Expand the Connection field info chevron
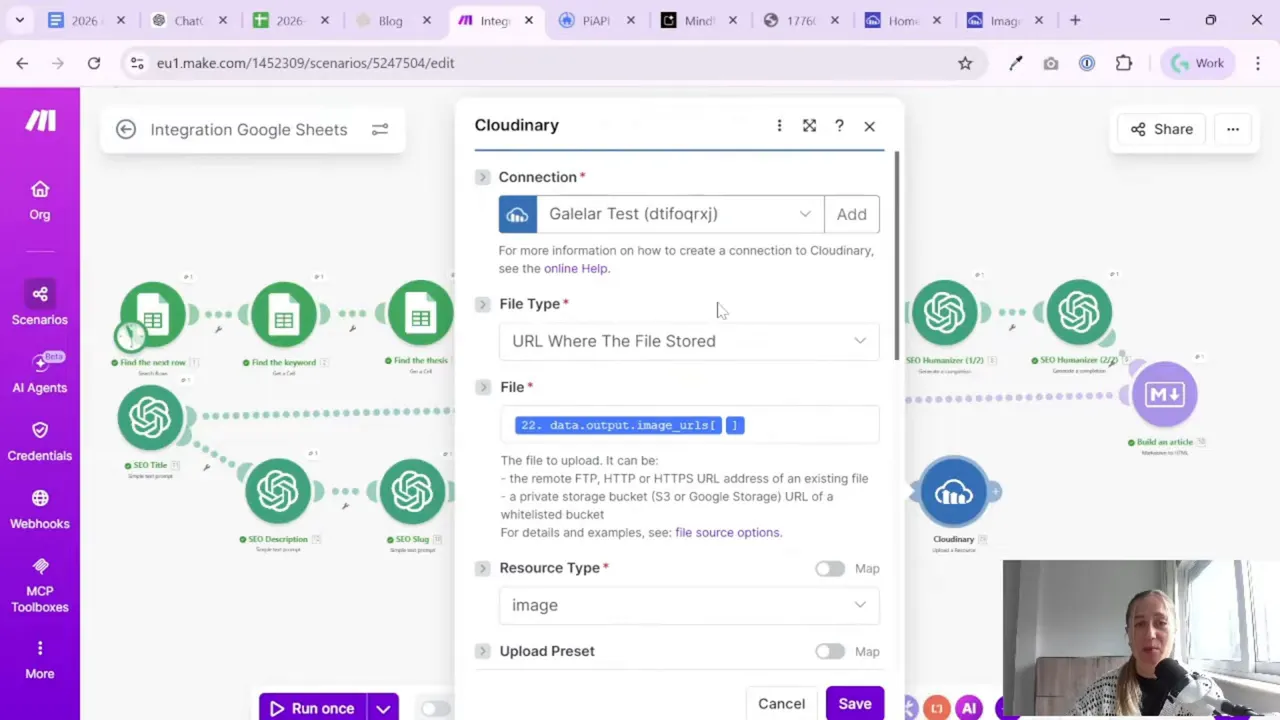 point(483,177)
